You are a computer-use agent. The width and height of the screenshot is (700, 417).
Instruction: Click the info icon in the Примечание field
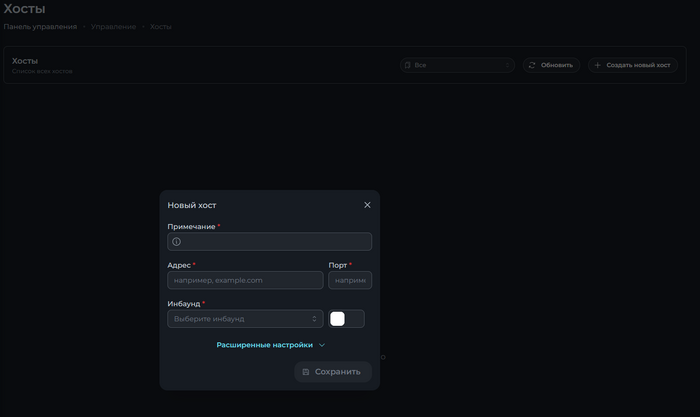[177, 242]
